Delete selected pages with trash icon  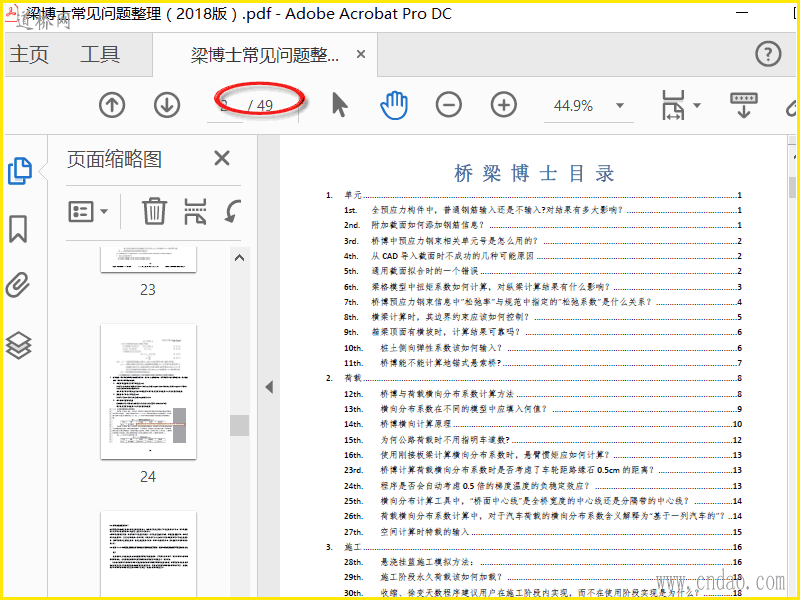pyautogui.click(x=154, y=211)
